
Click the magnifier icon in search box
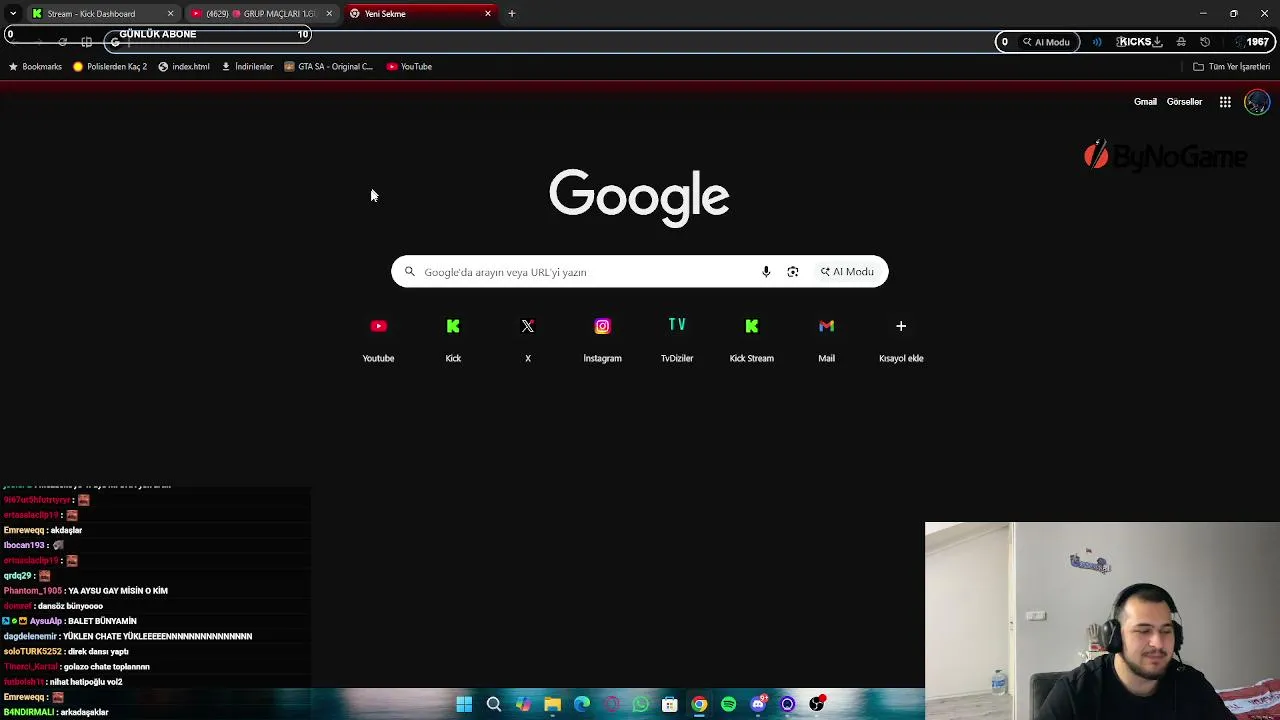[410, 272]
